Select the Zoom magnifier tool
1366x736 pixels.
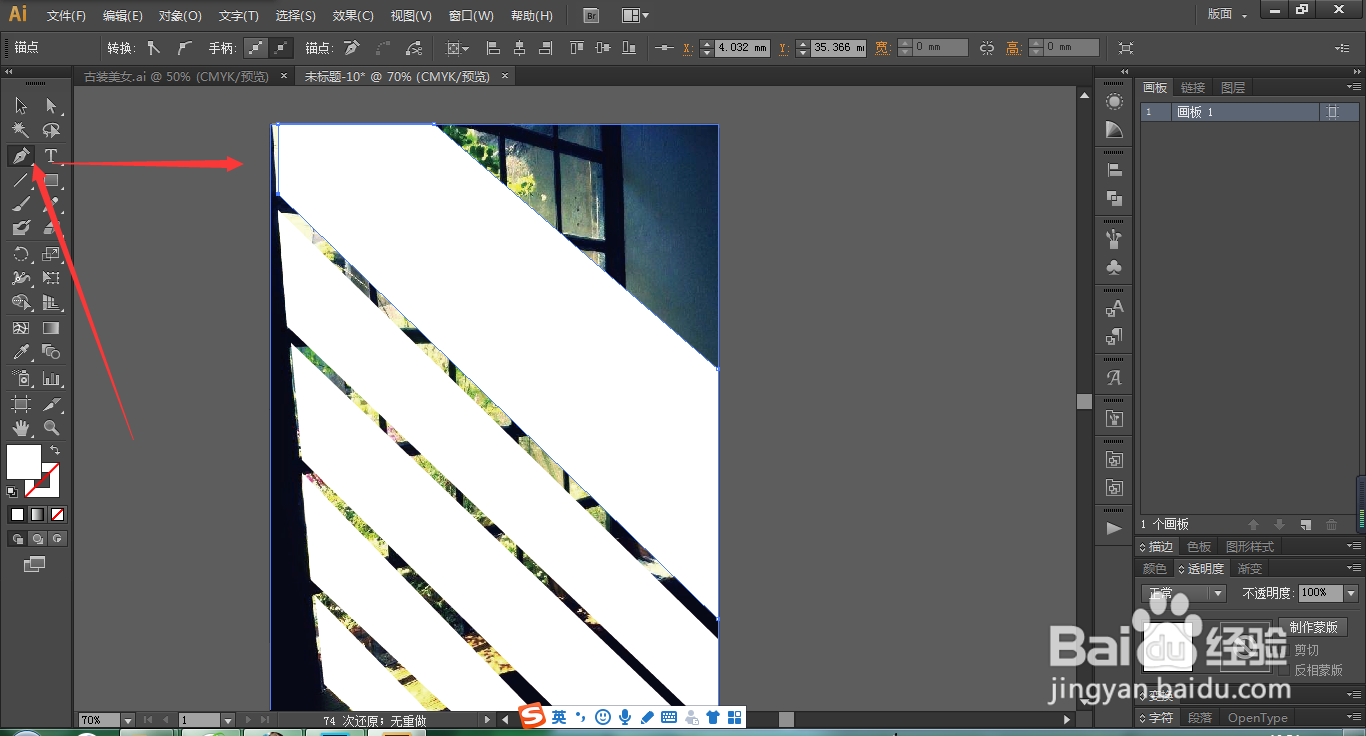[x=51, y=427]
